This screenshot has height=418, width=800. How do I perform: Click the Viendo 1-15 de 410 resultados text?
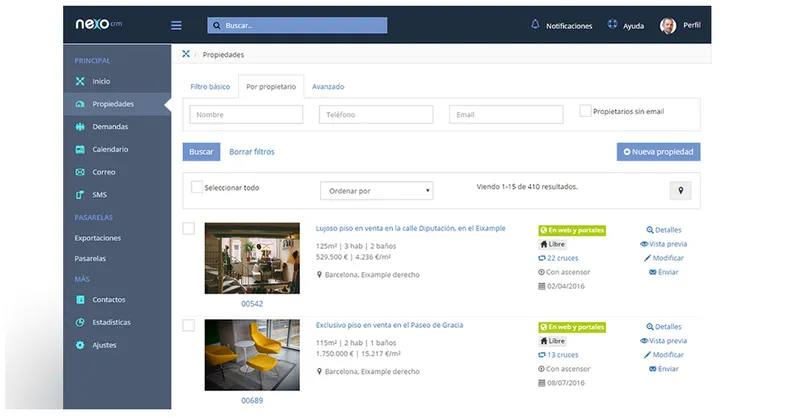(x=527, y=187)
